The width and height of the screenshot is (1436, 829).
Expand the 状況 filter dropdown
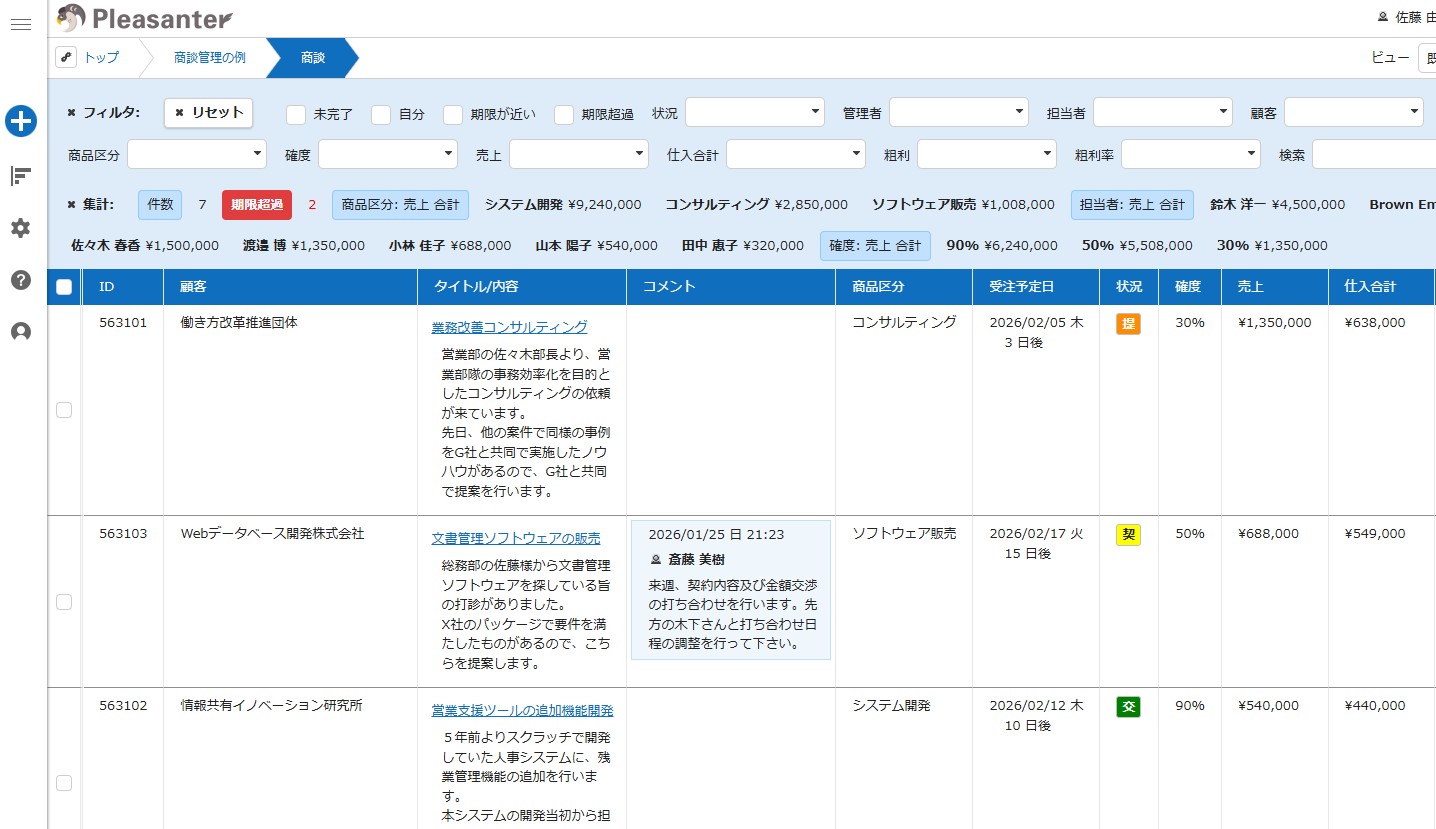coord(754,113)
